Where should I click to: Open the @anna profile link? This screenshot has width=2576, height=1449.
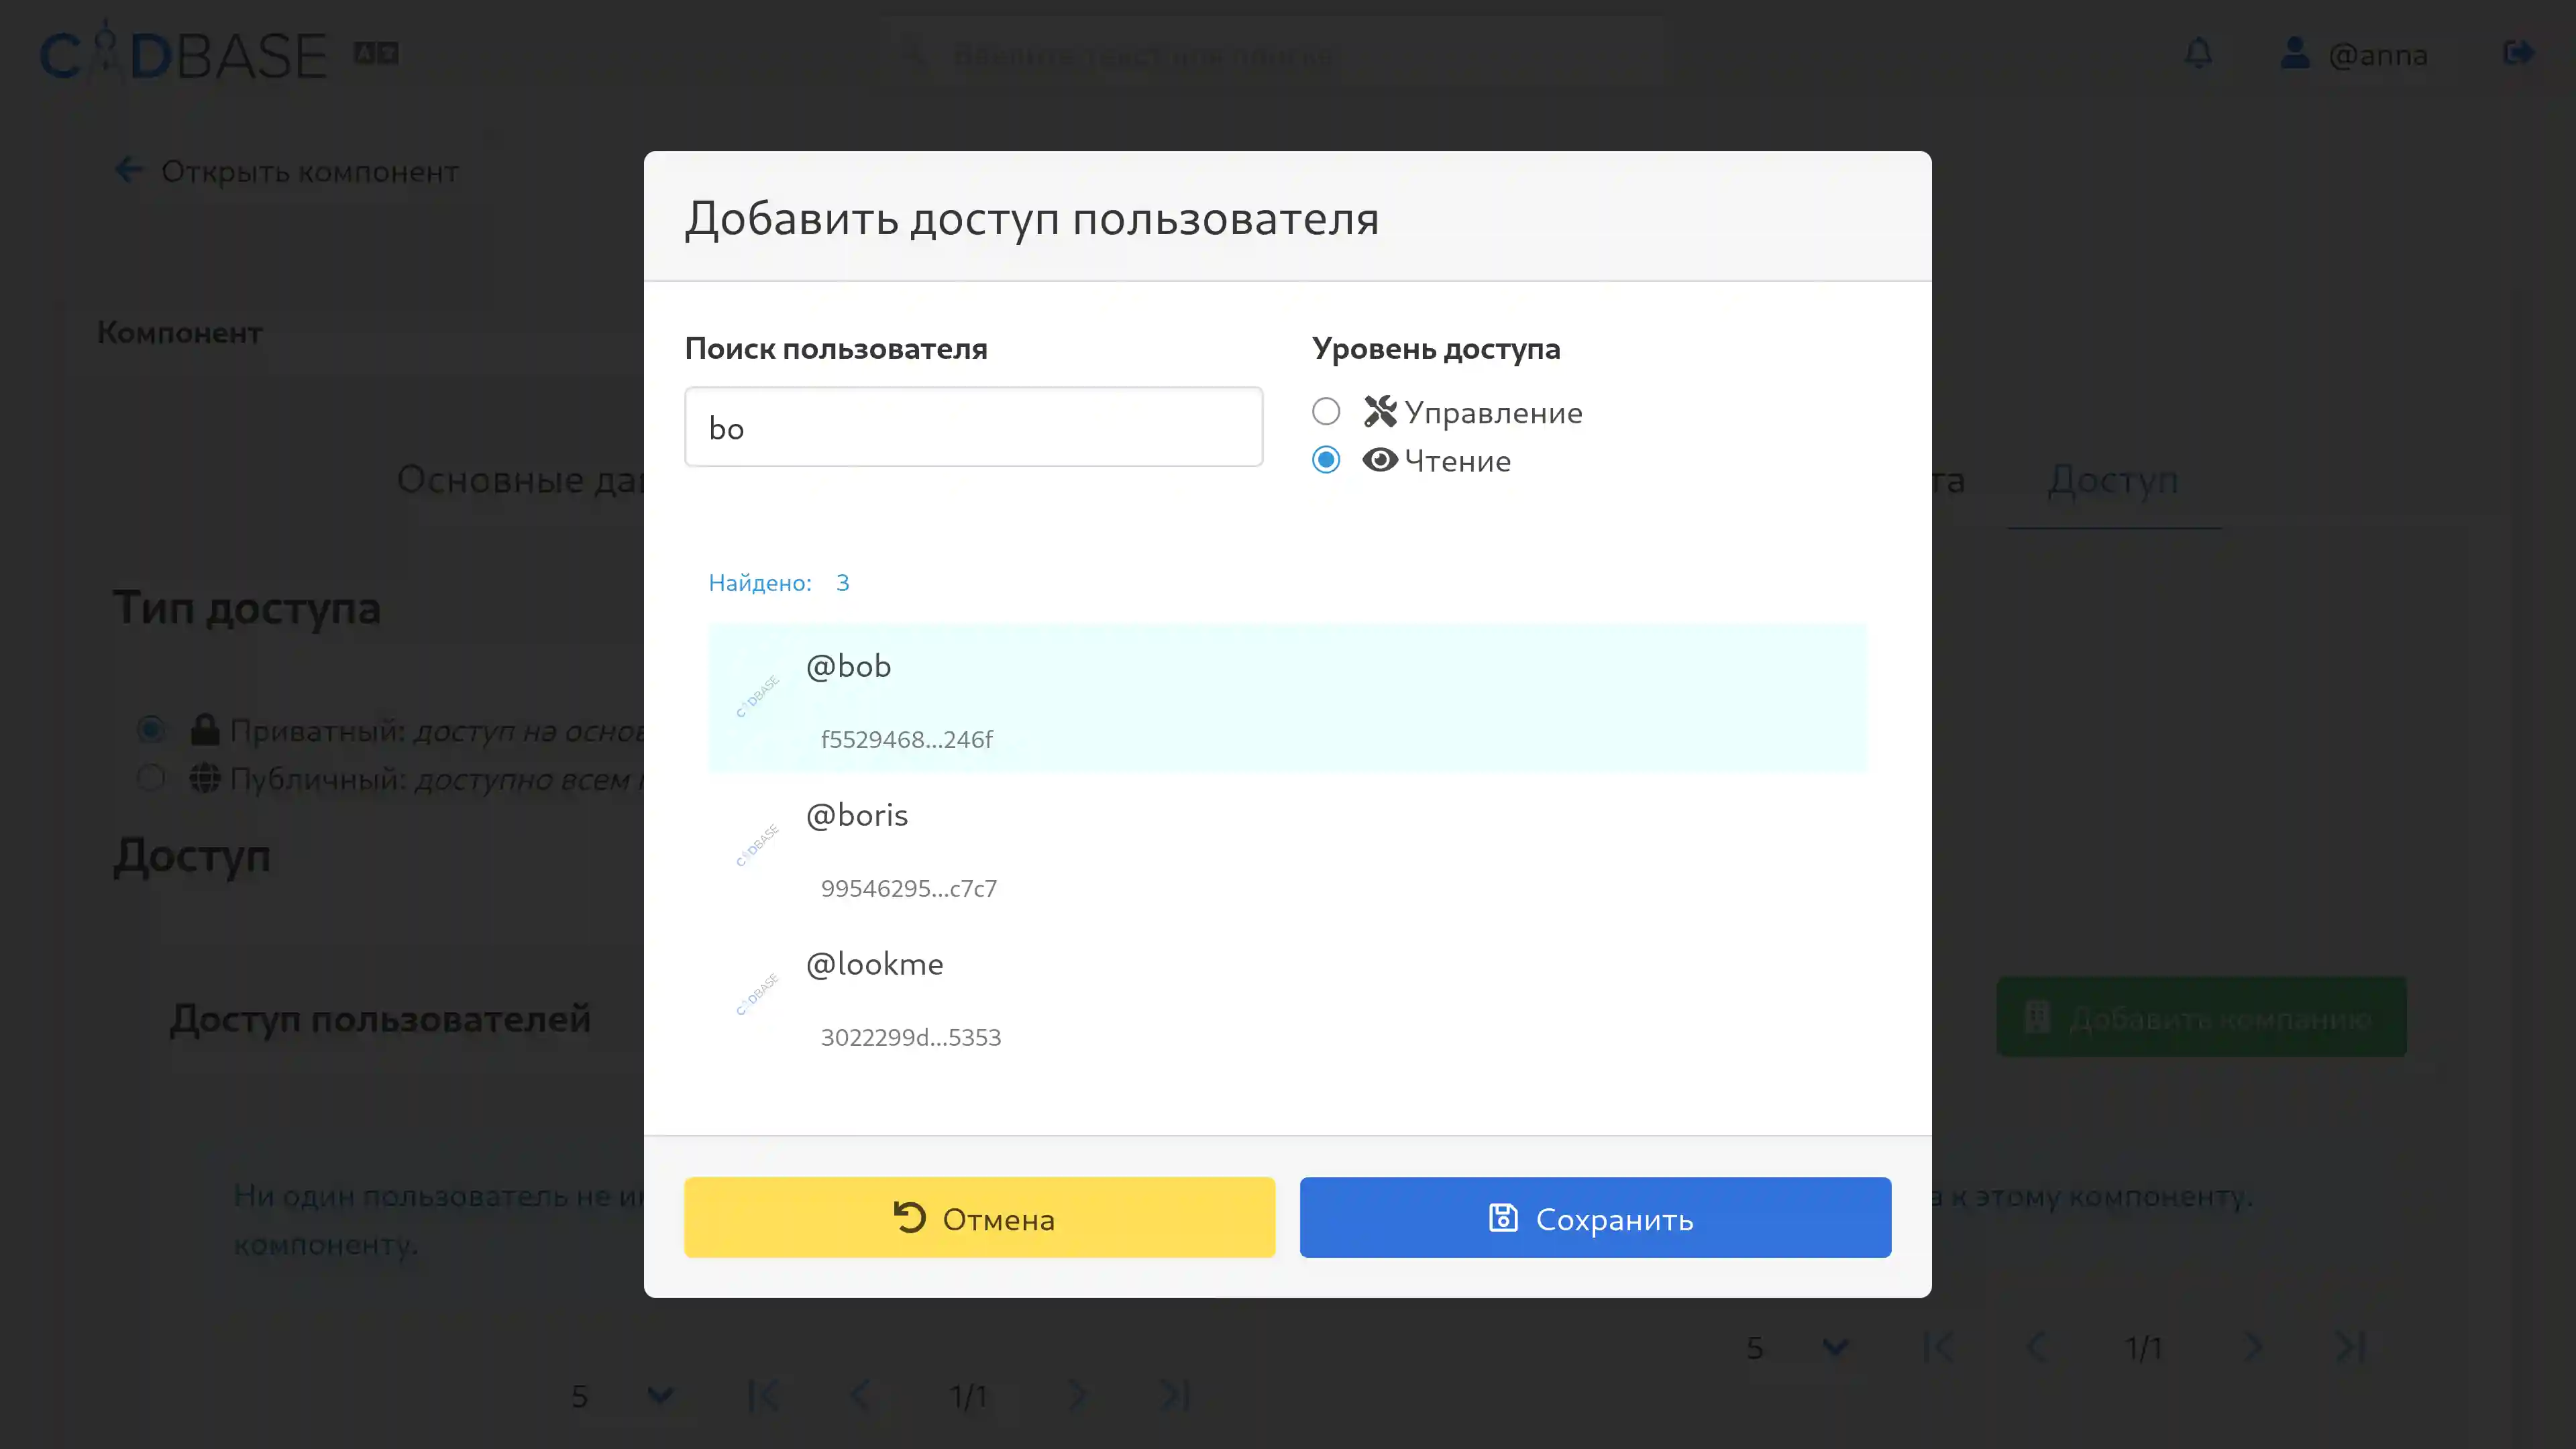point(2354,54)
